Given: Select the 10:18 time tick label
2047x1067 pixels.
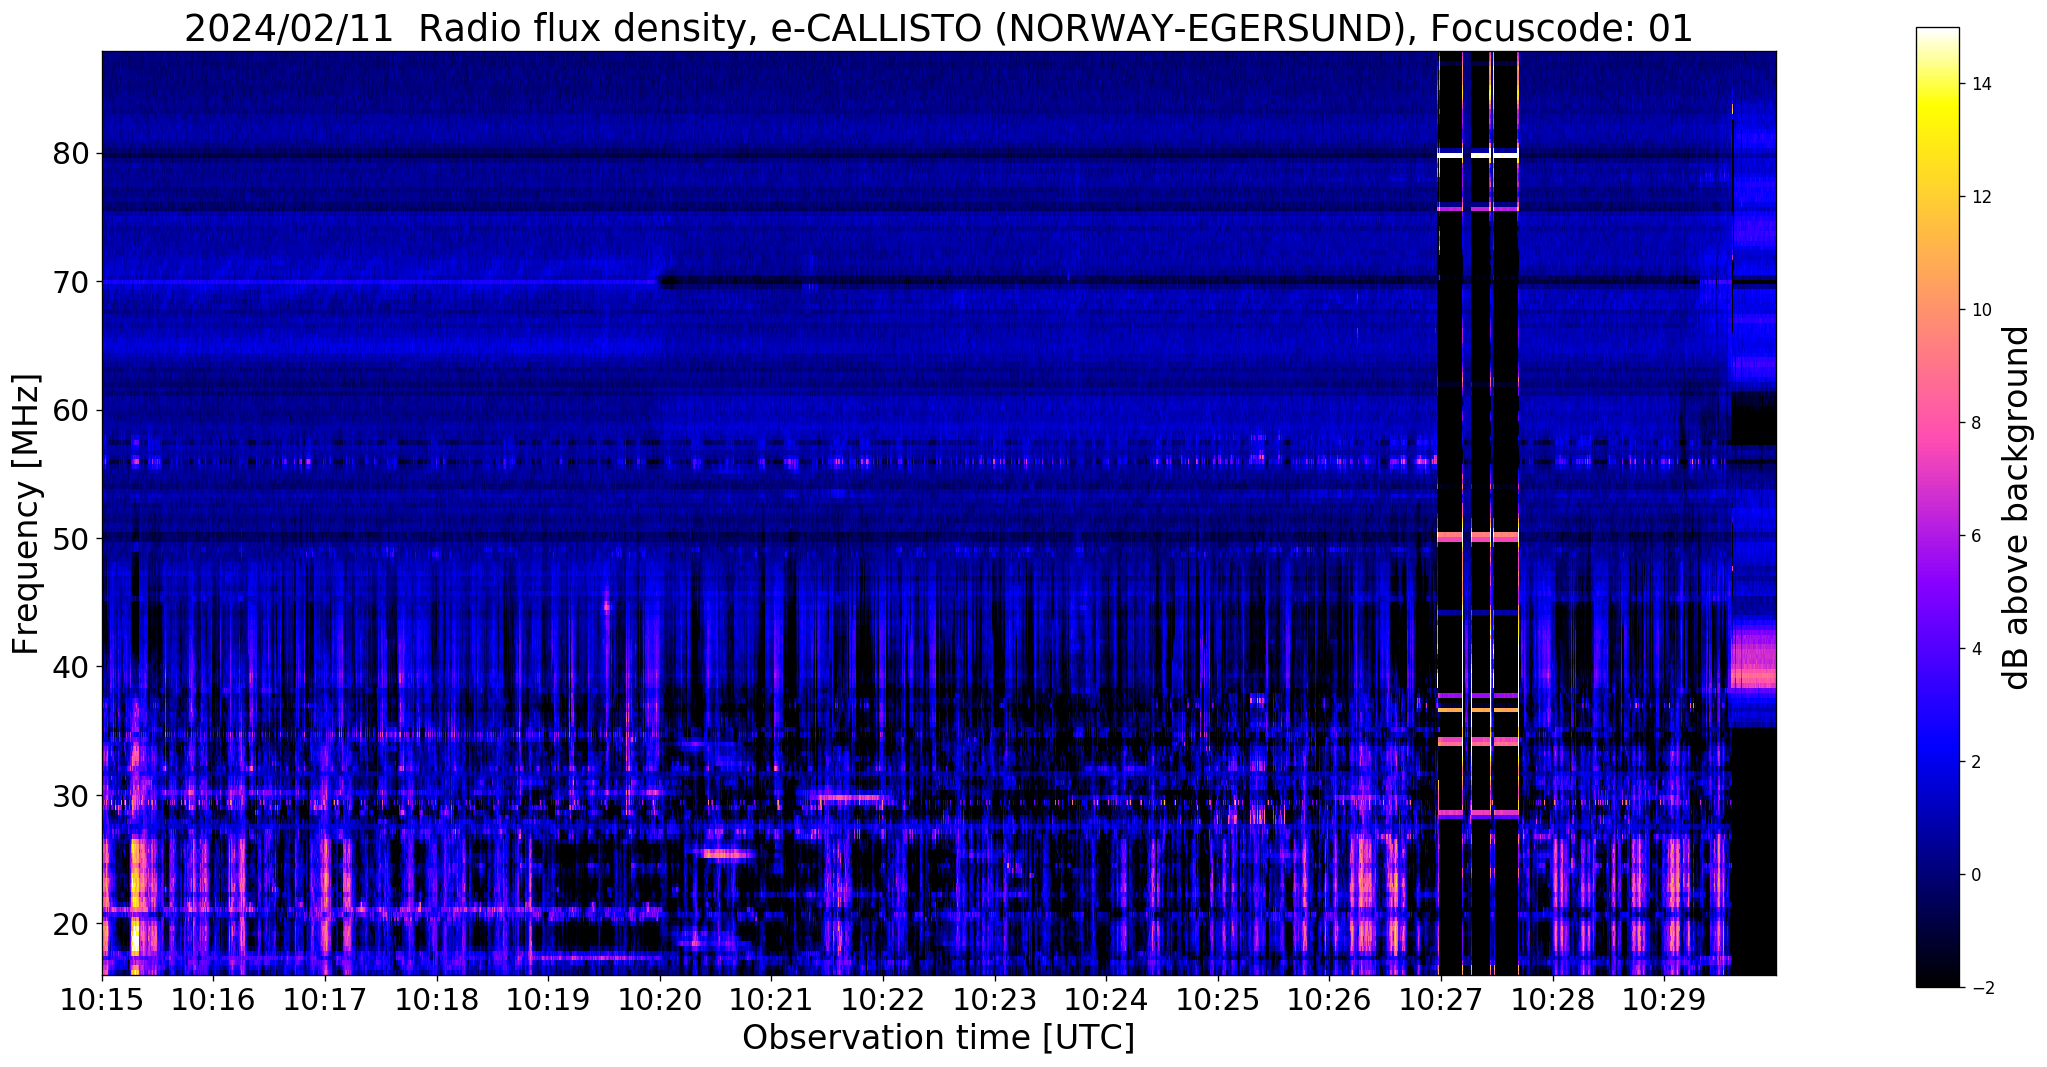Looking at the screenshot, I should [x=437, y=999].
